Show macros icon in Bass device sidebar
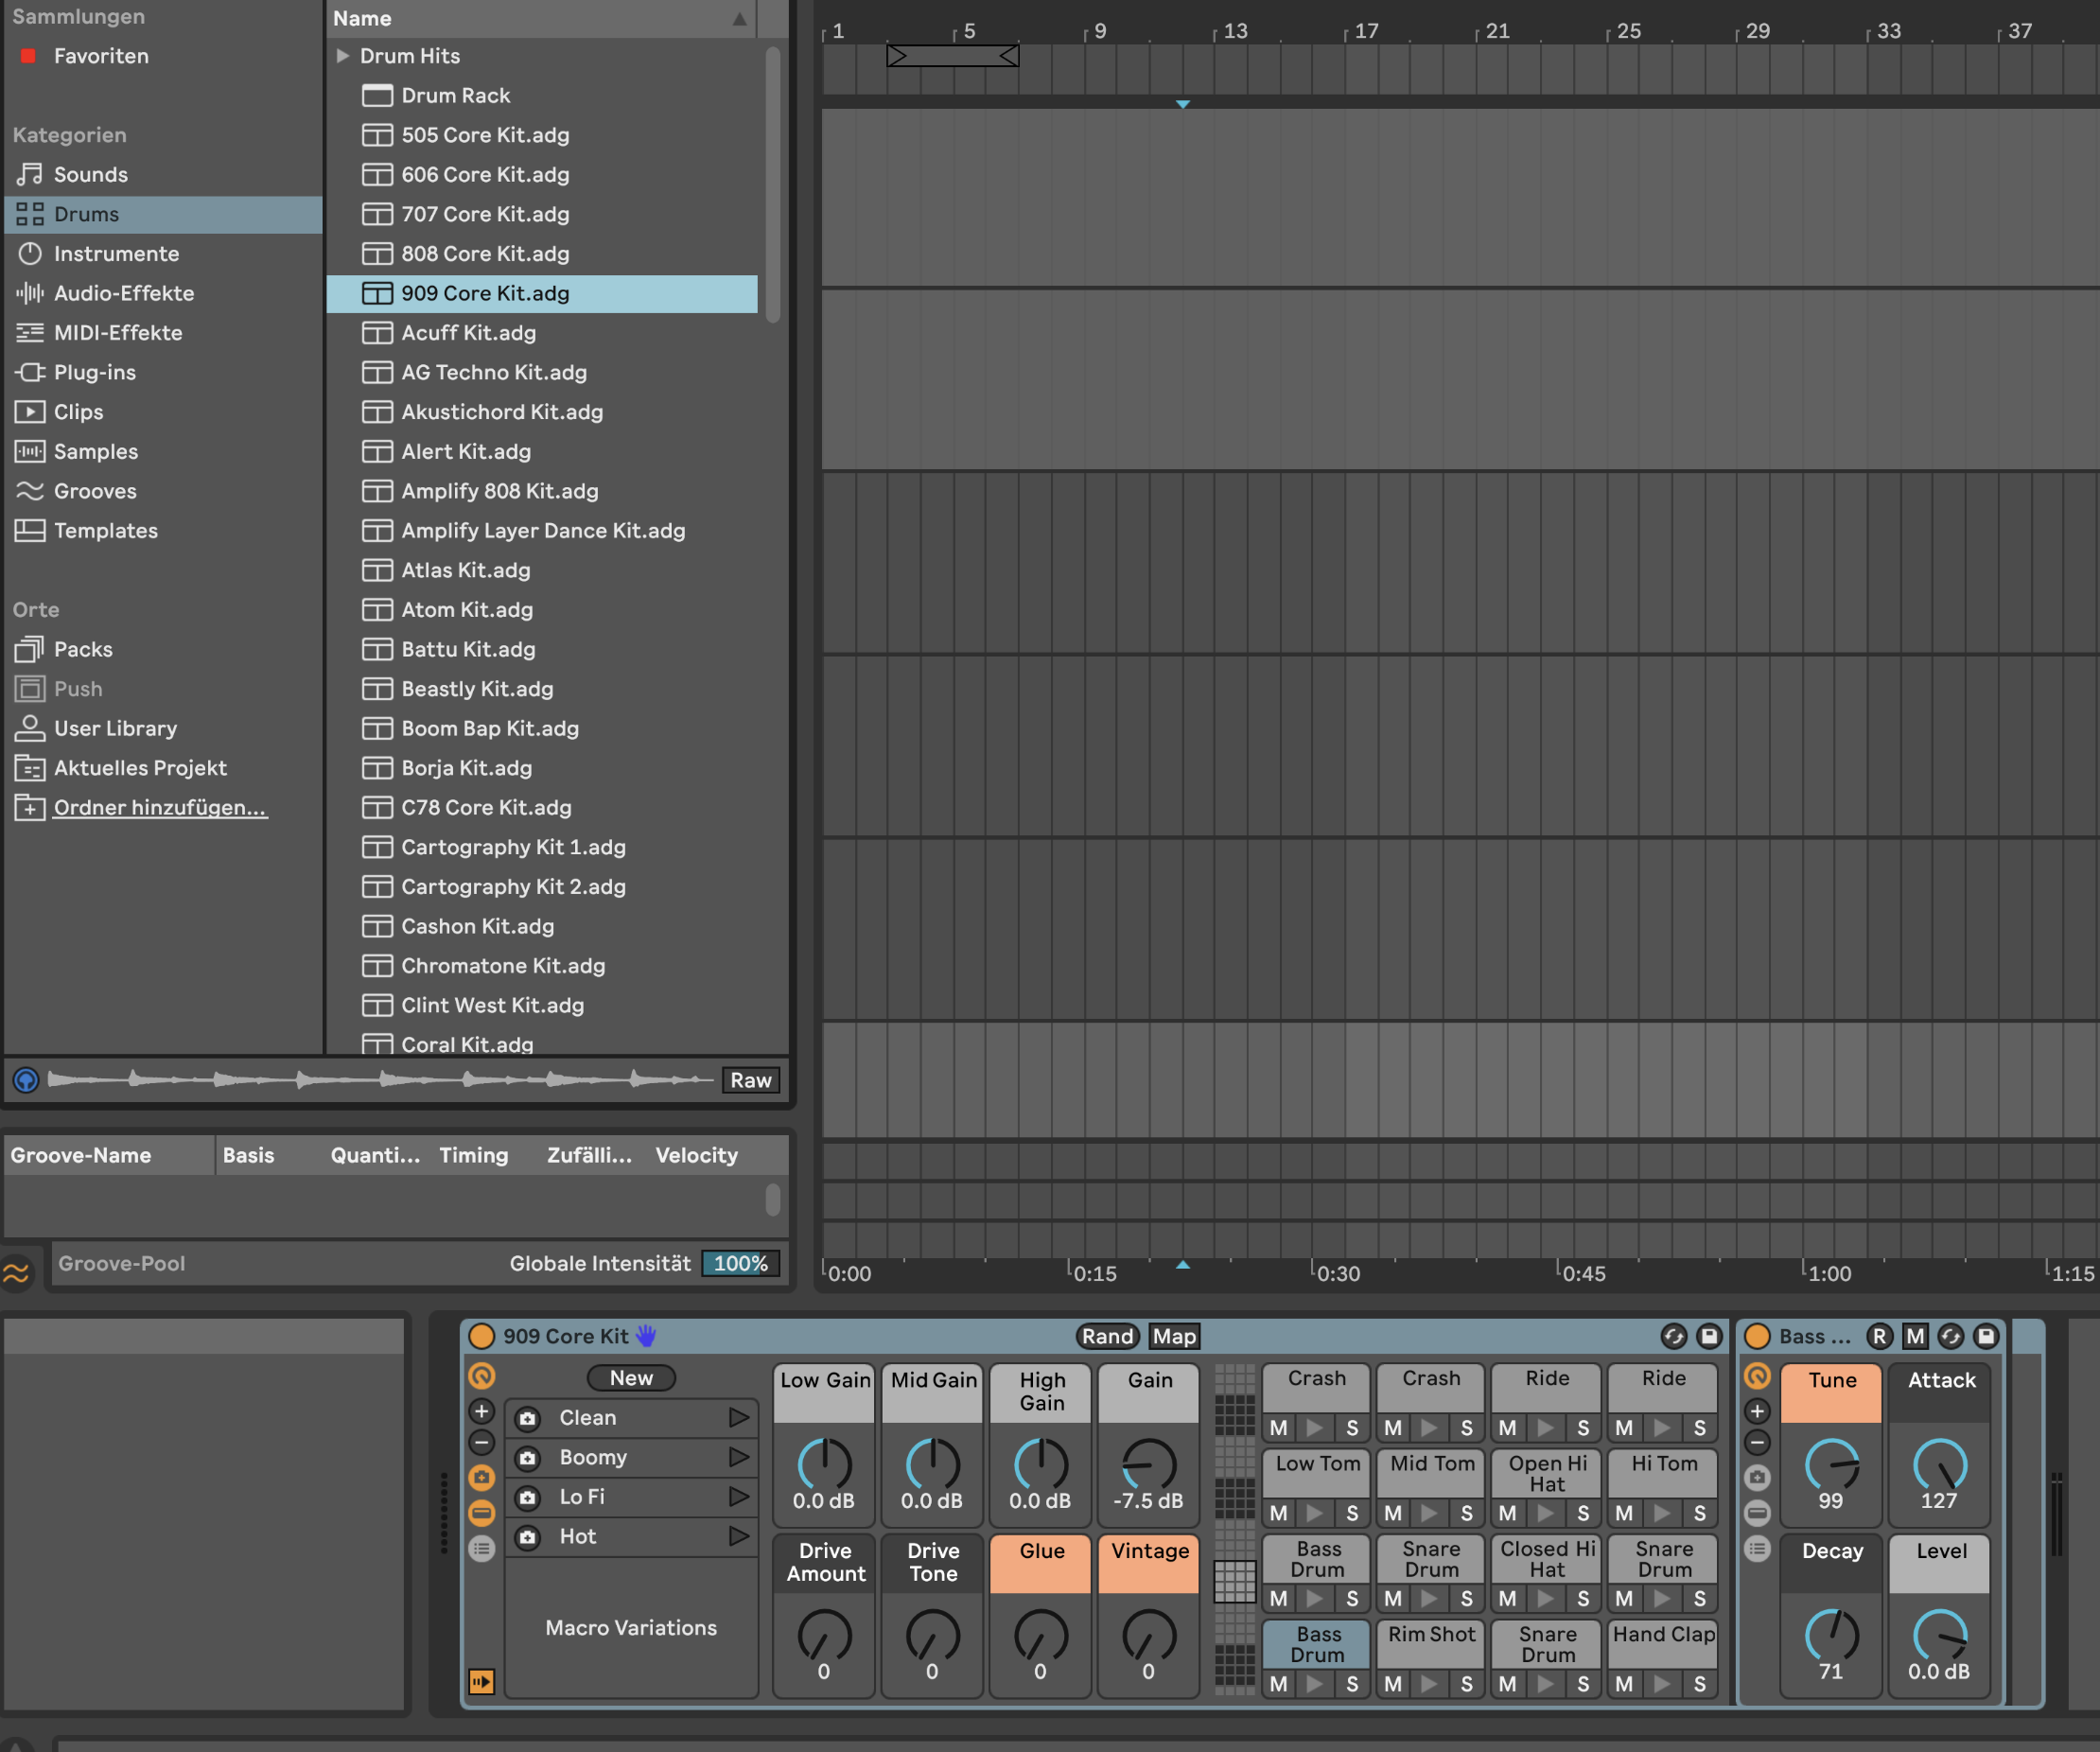The height and width of the screenshot is (1752, 2100). 1757,1377
